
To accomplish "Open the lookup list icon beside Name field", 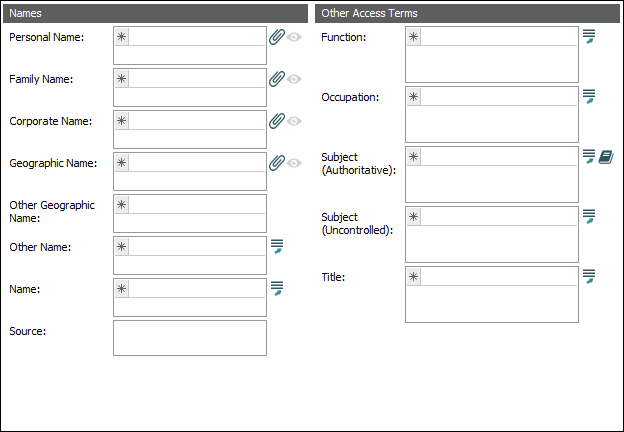I will pos(277,288).
